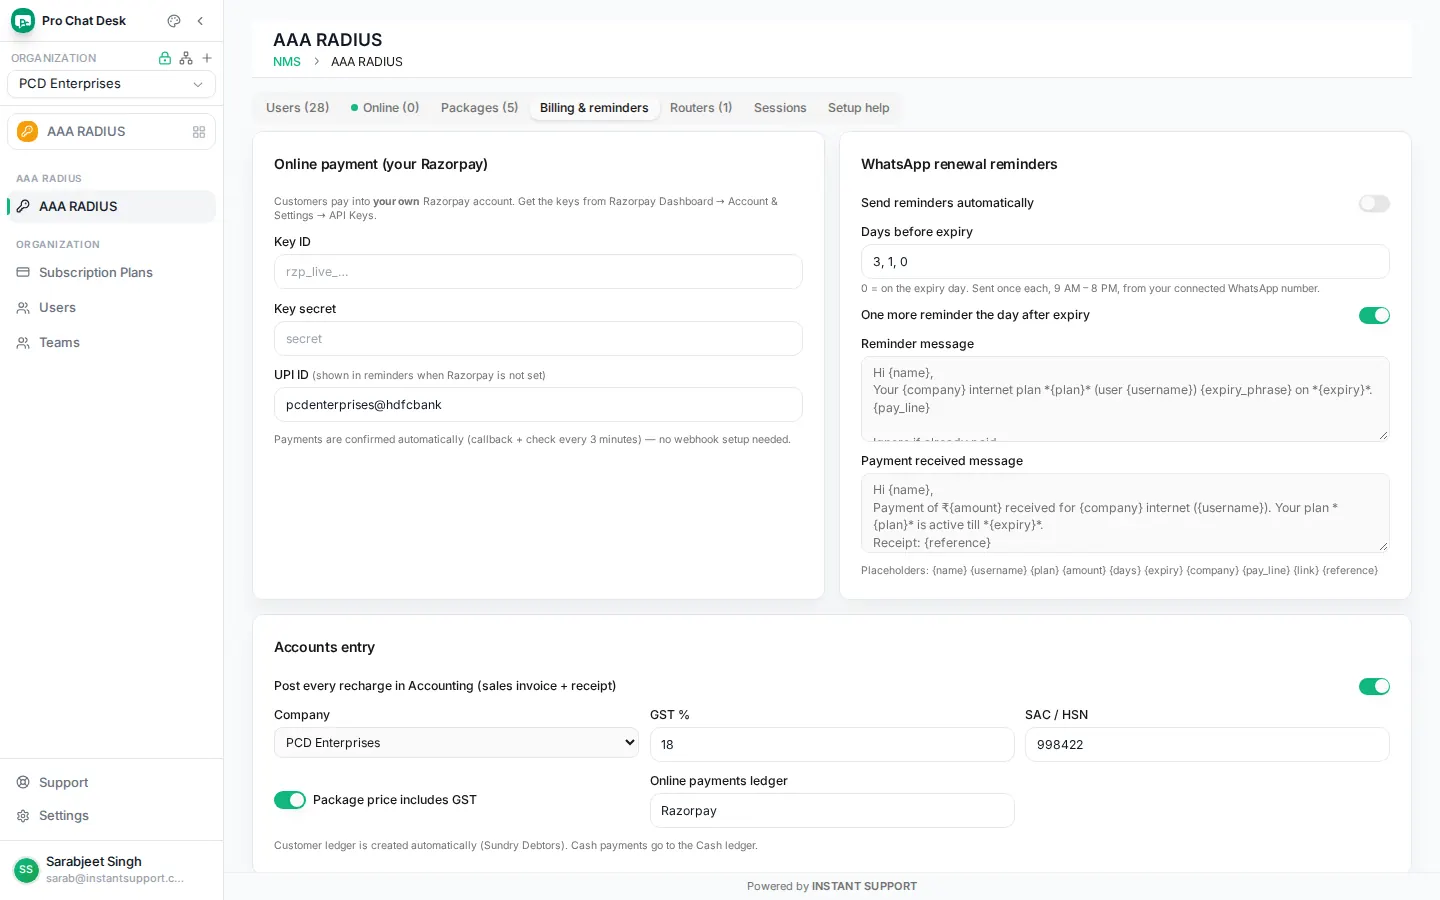Open Support via the lifebuoy icon
1440x900 pixels.
click(23, 782)
